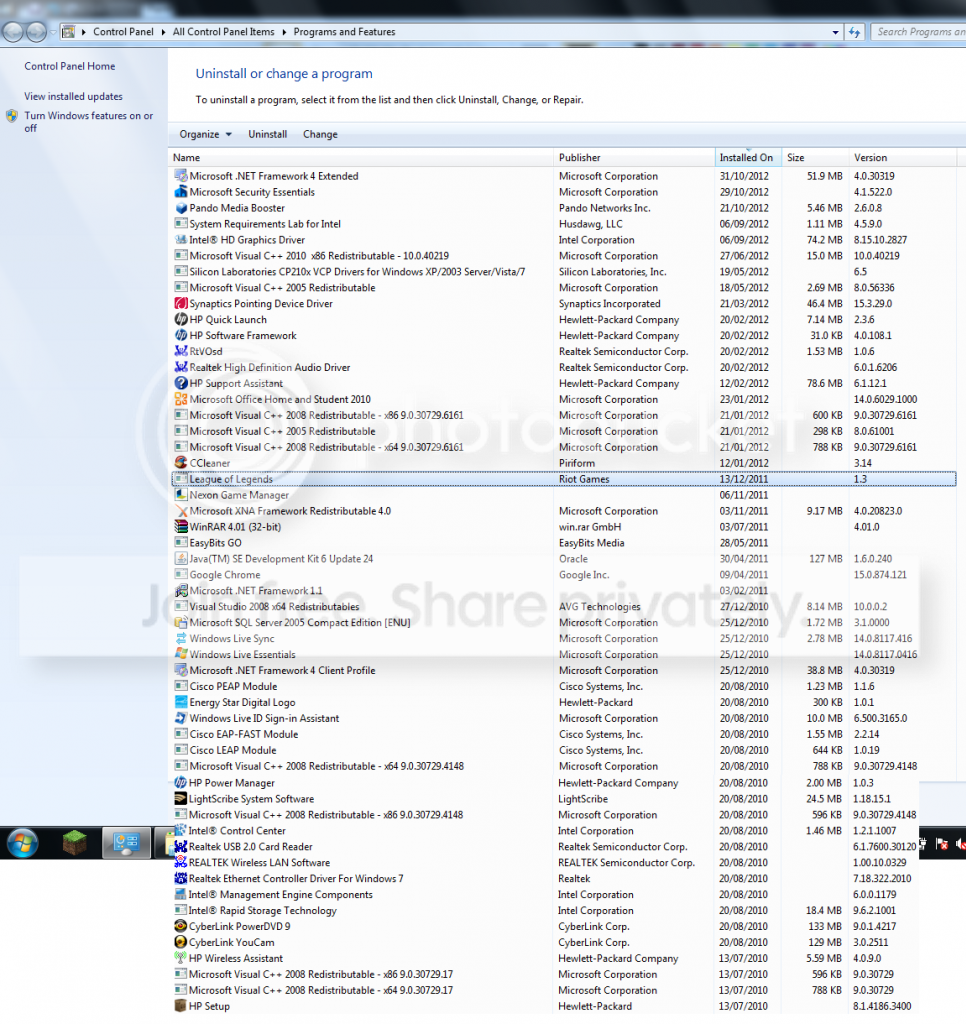Open View installed updates link
This screenshot has width=966, height=1024.
(x=73, y=96)
